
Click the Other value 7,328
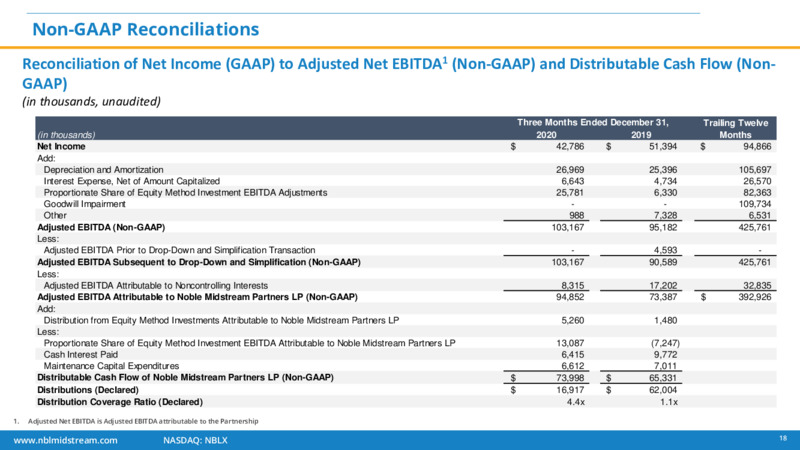coord(665,215)
